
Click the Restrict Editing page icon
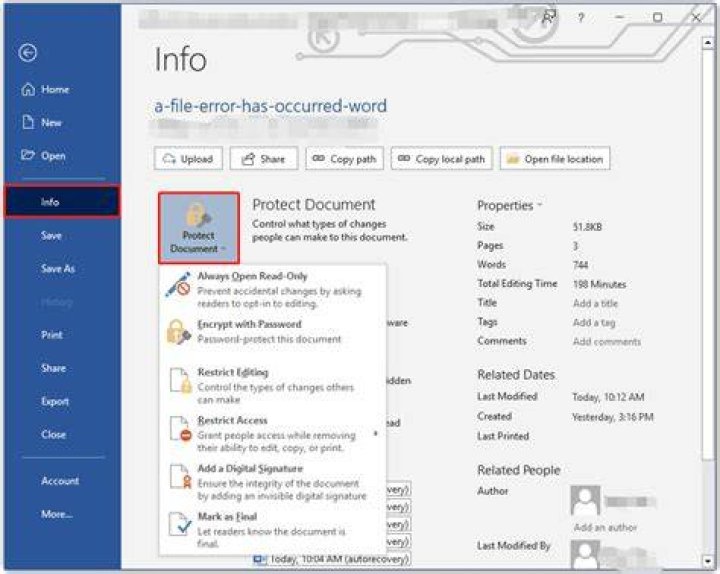pyautogui.click(x=180, y=380)
